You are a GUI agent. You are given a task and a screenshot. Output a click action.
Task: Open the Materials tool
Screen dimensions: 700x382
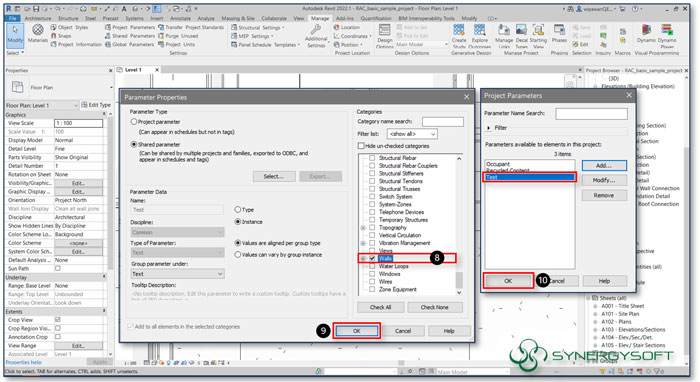(x=38, y=34)
